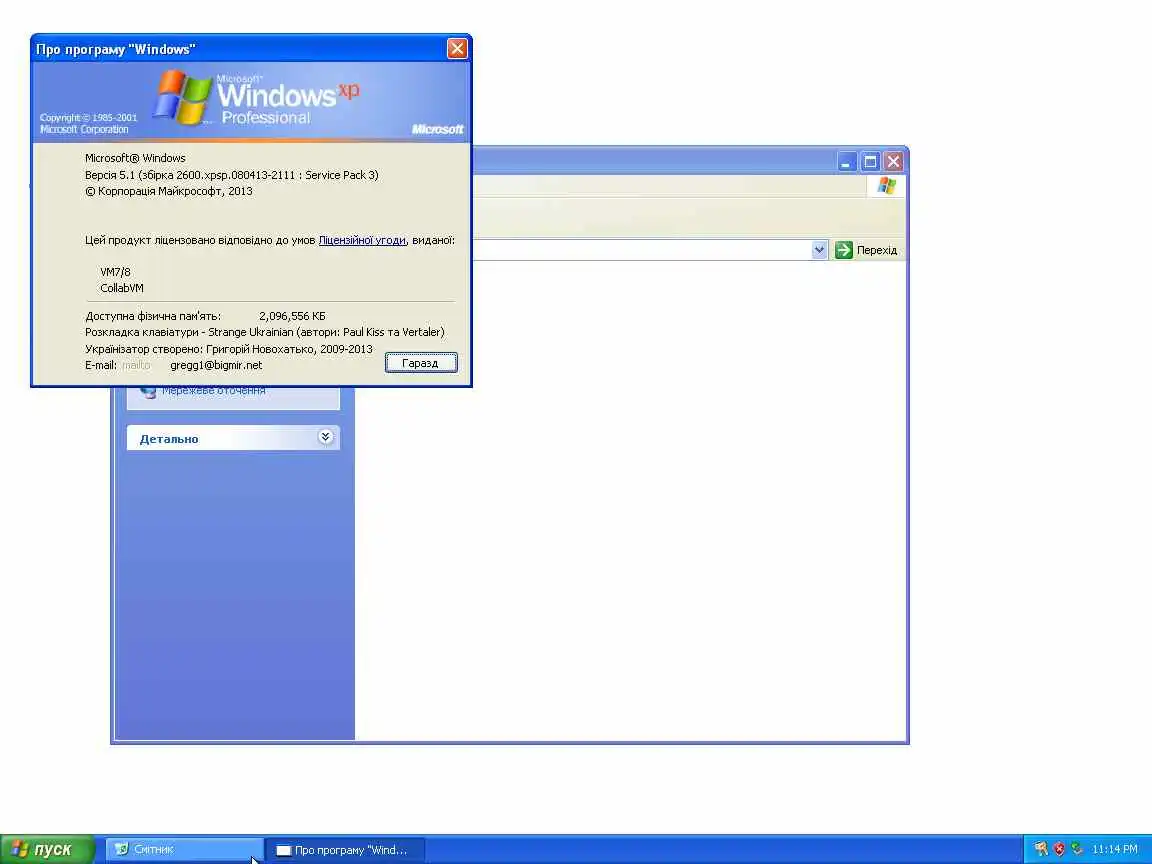The height and width of the screenshot is (864, 1152).
Task: Open the Ліцензійної угоди license link
Action: point(362,240)
